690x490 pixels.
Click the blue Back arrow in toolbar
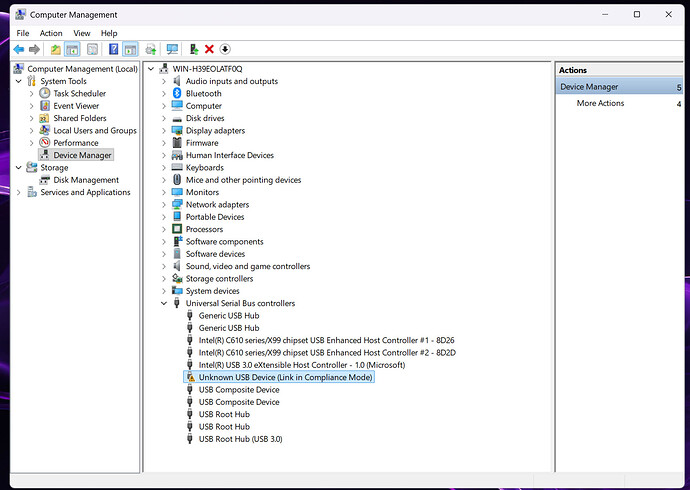click(18, 49)
